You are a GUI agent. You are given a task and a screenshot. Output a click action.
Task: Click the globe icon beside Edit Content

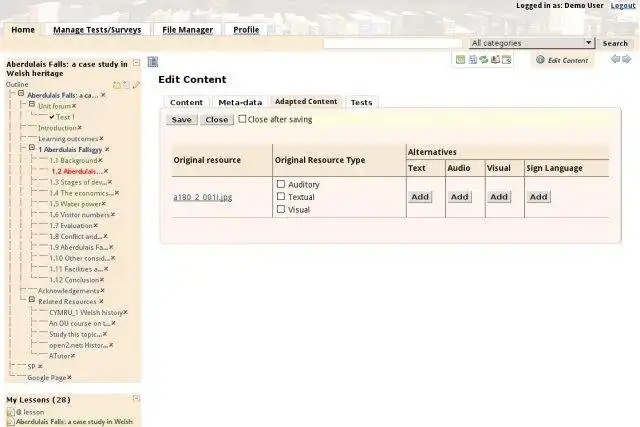pos(540,60)
